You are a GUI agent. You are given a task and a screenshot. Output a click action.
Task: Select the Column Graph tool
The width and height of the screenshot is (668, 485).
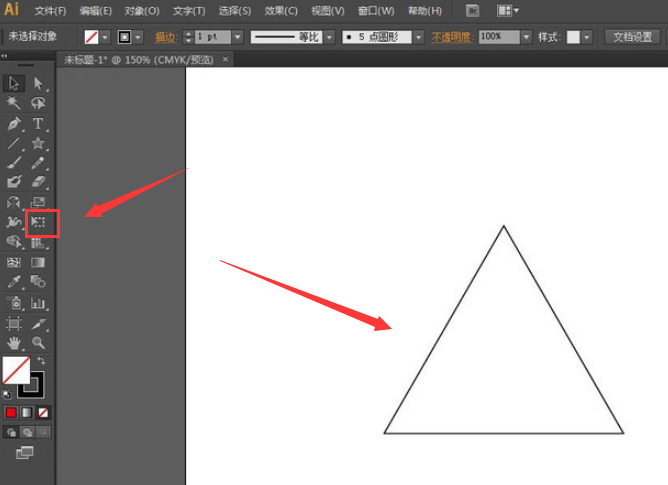(38, 303)
